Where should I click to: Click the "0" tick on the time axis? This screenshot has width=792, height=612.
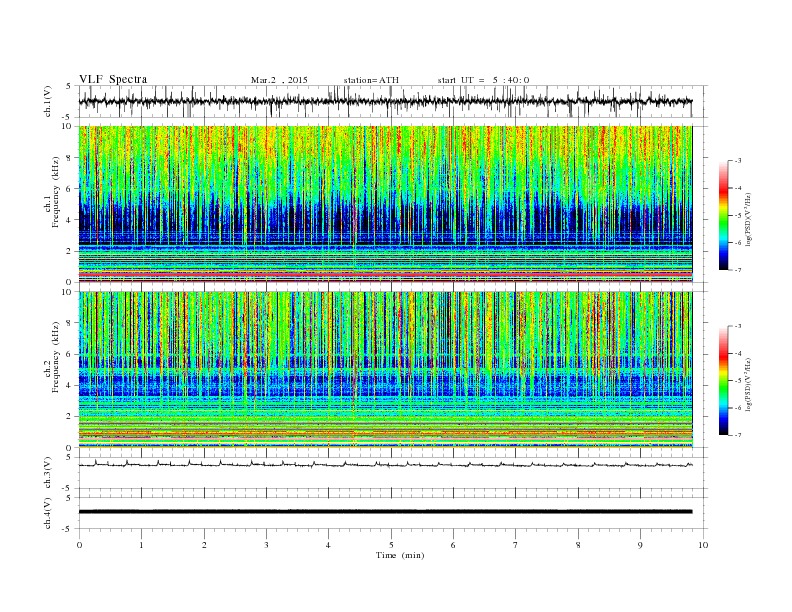coord(79,545)
